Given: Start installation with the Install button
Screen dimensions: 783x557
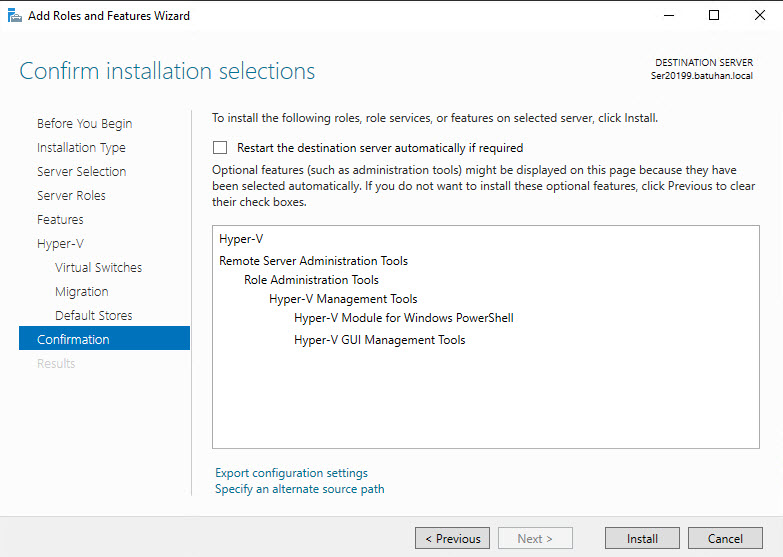Looking at the screenshot, I should tap(642, 539).
